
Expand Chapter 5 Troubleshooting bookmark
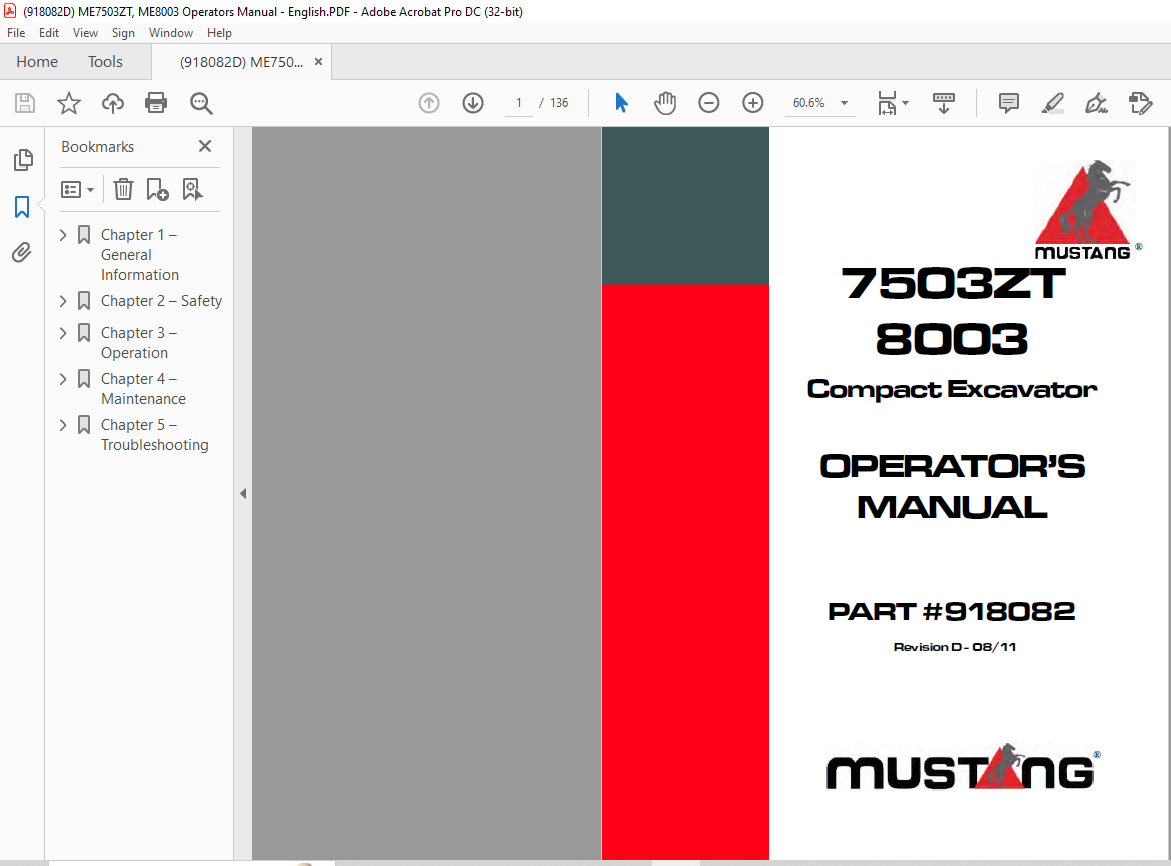point(63,426)
